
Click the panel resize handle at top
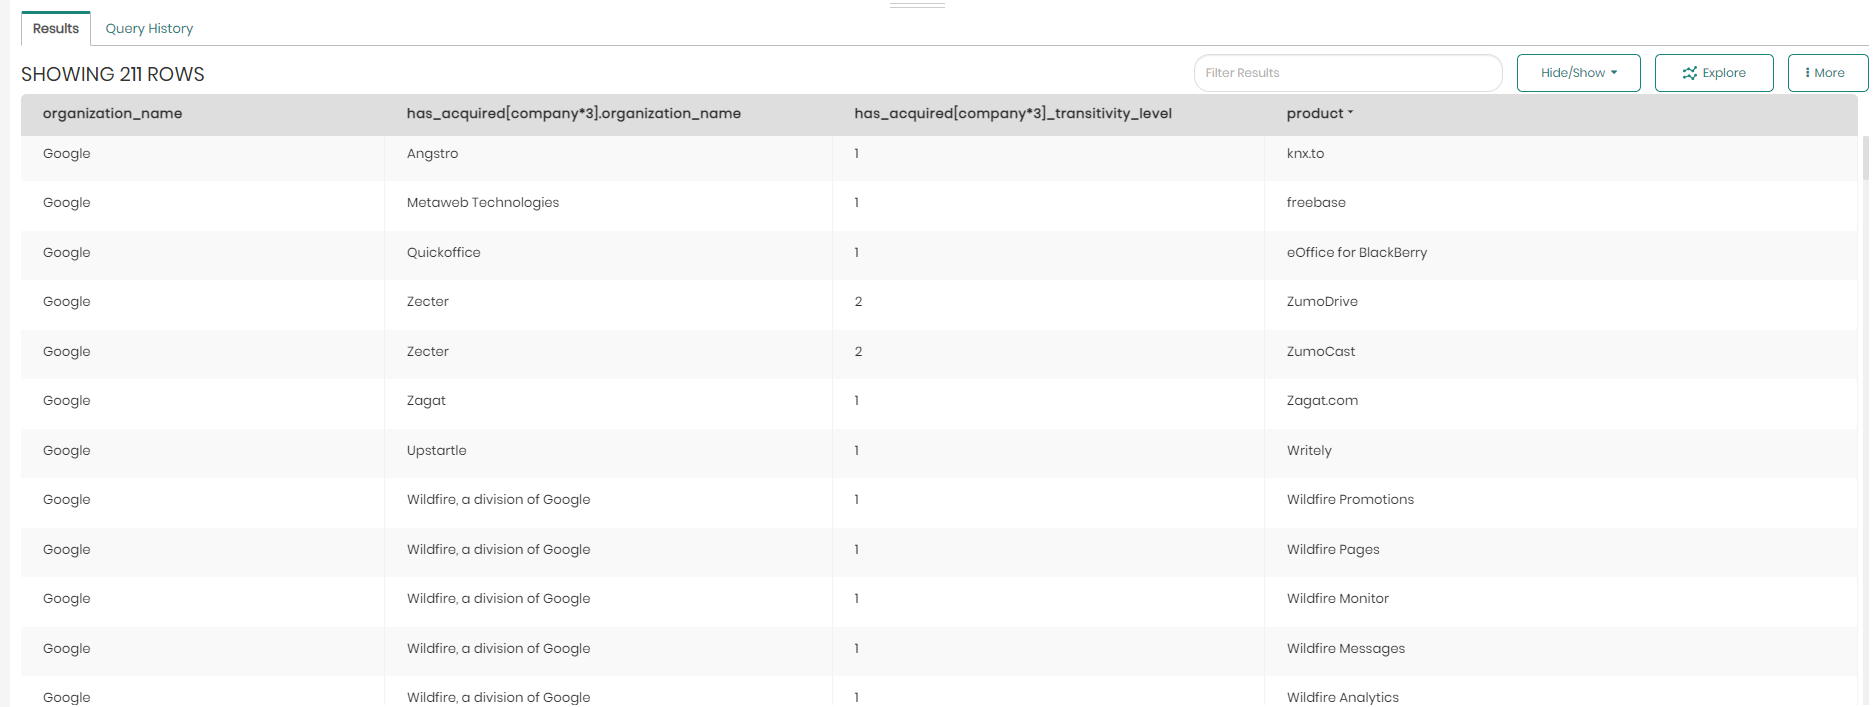pos(917,5)
